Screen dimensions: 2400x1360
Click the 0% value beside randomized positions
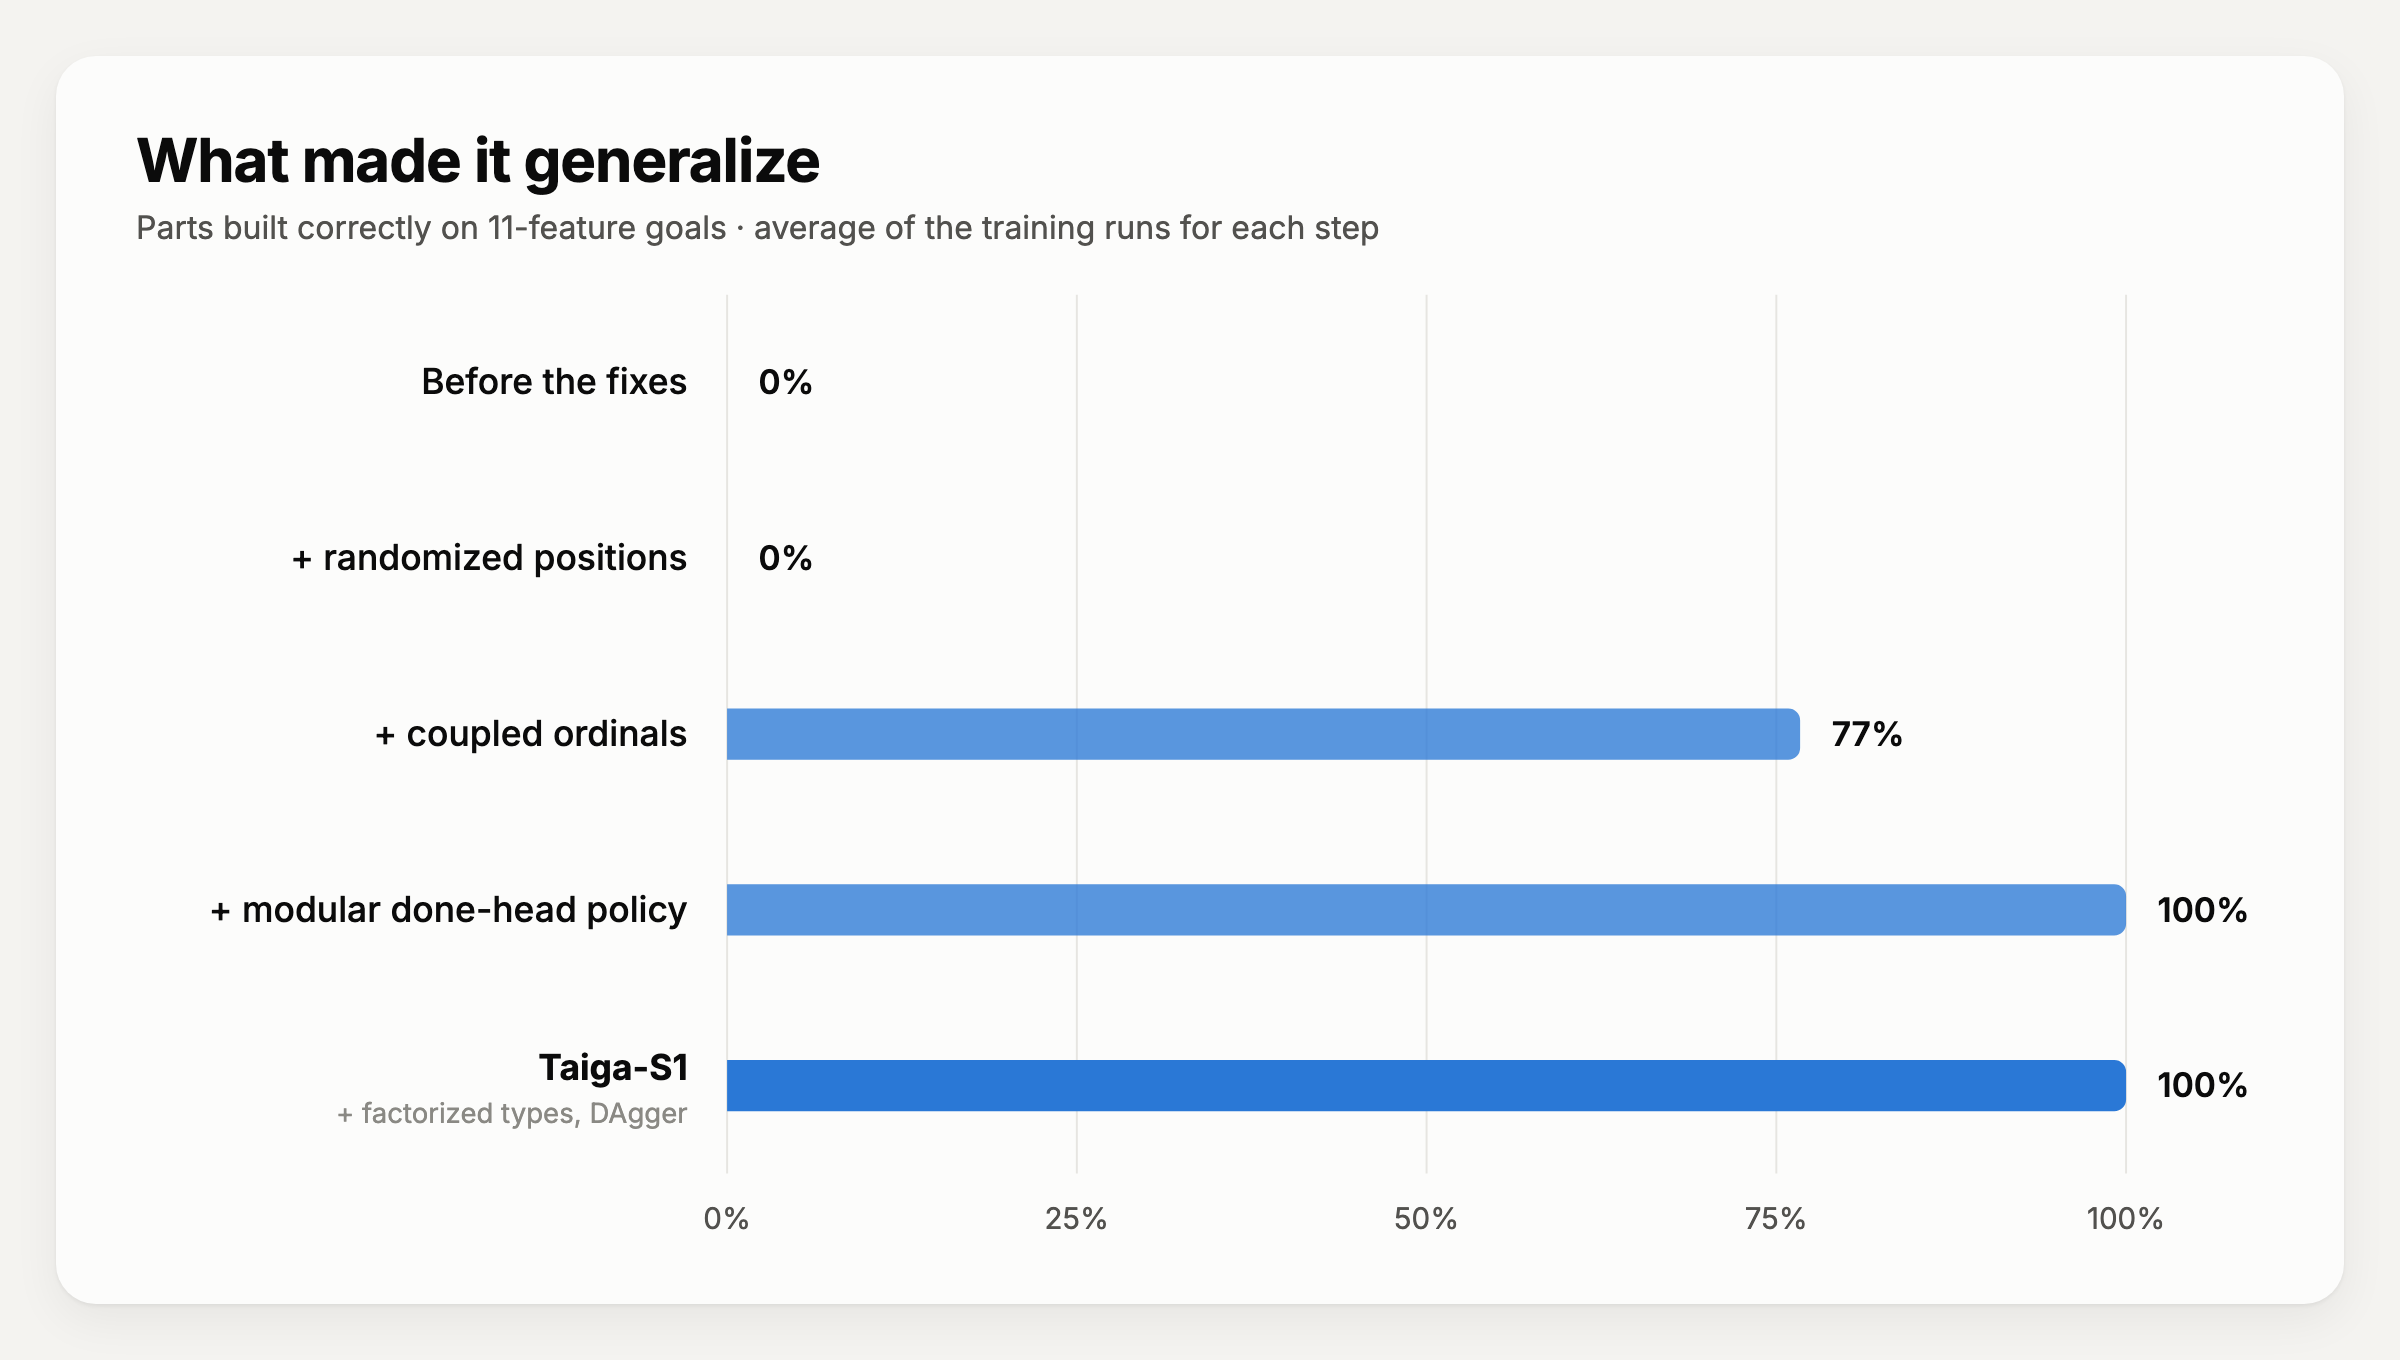(x=785, y=558)
